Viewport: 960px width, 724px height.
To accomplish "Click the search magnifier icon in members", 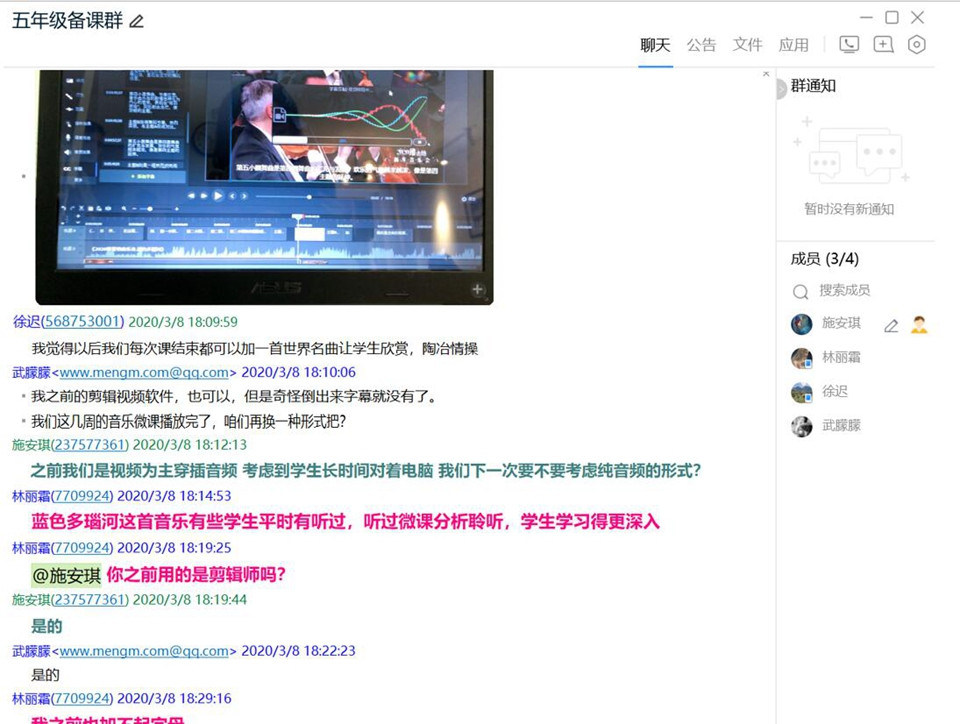I will (x=800, y=292).
